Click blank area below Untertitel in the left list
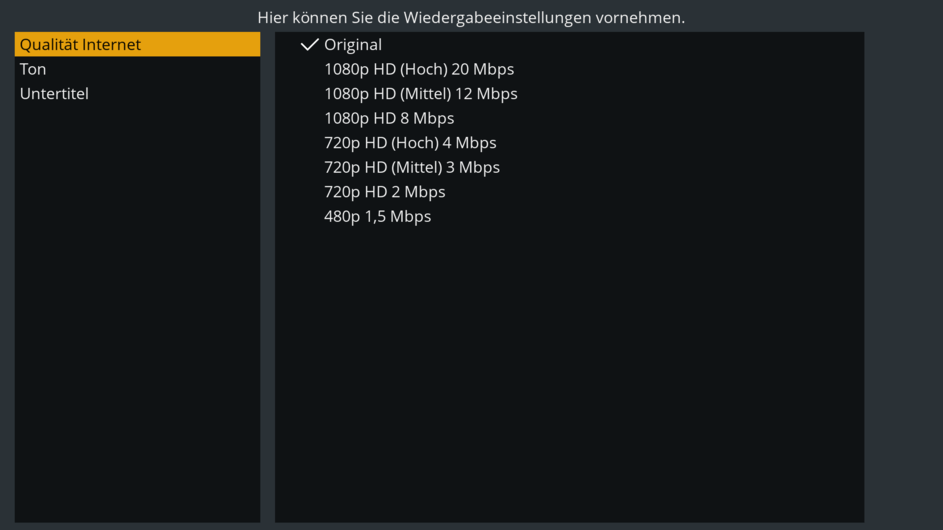Image resolution: width=943 pixels, height=530 pixels. tap(137, 300)
